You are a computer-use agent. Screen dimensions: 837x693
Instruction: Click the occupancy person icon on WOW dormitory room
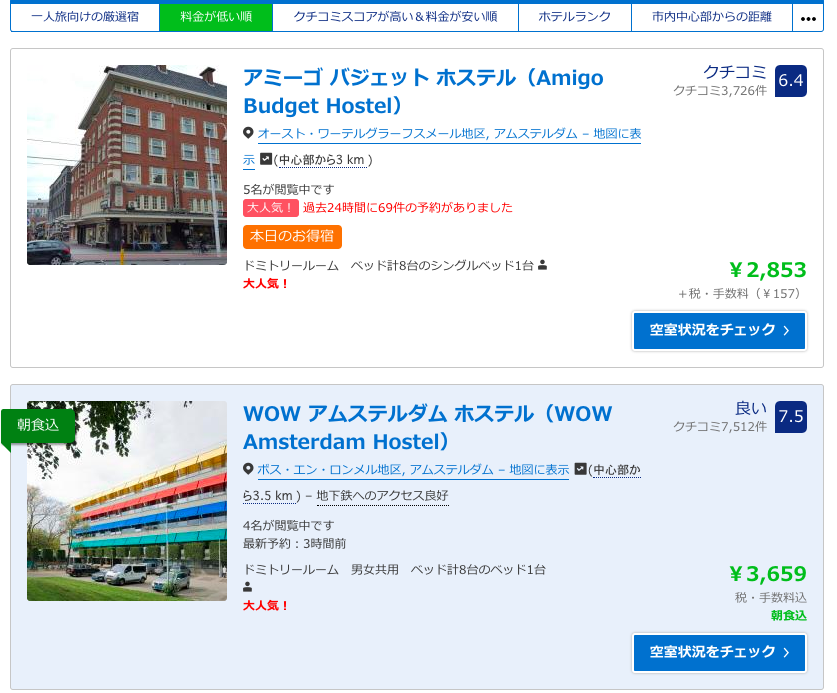pos(247,587)
